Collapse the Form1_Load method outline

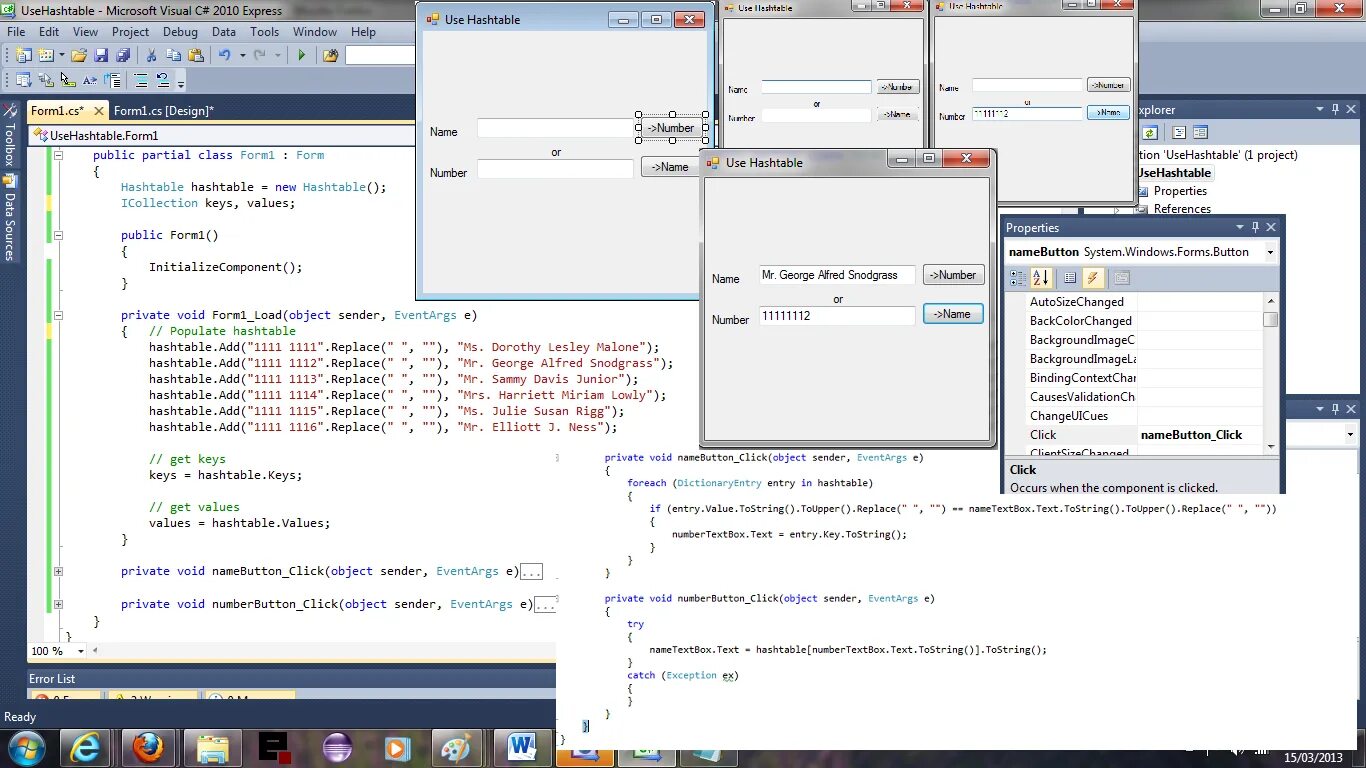pos(58,315)
